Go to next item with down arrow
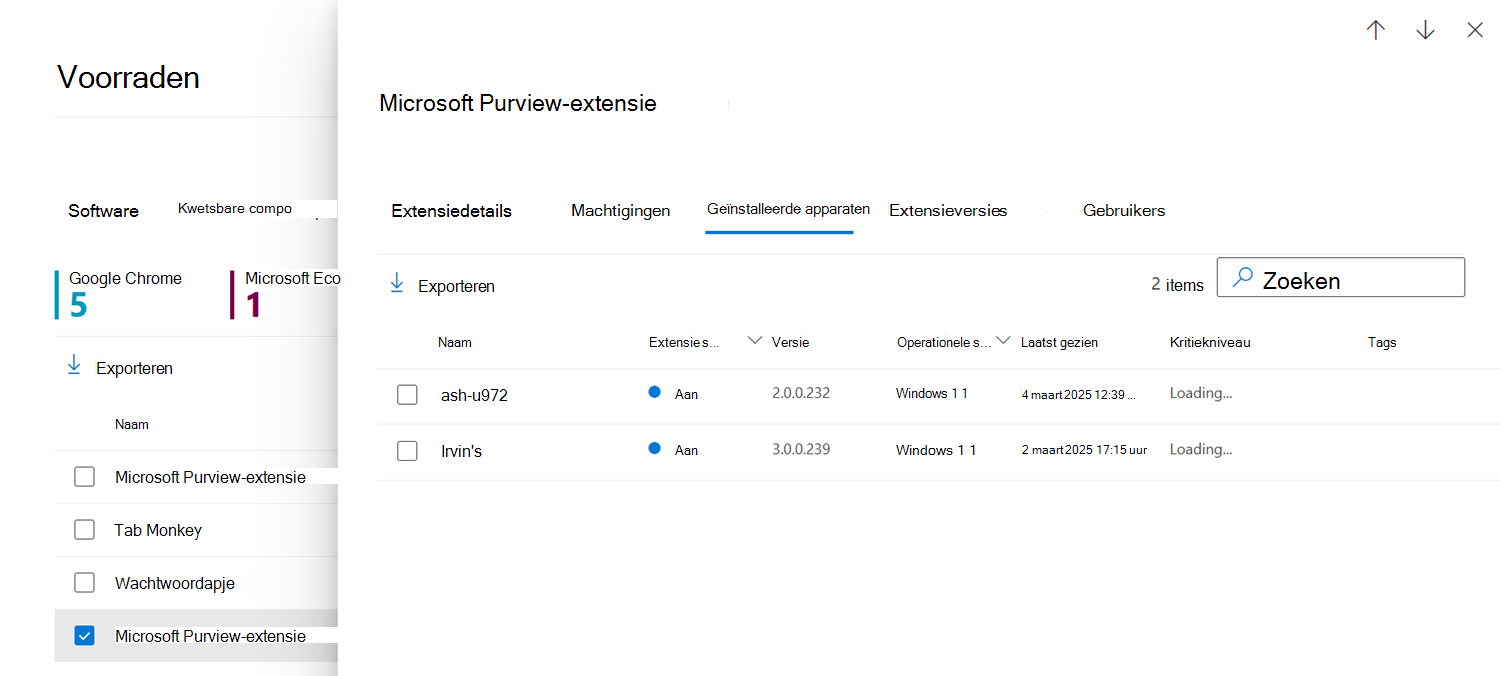 pos(1426,30)
